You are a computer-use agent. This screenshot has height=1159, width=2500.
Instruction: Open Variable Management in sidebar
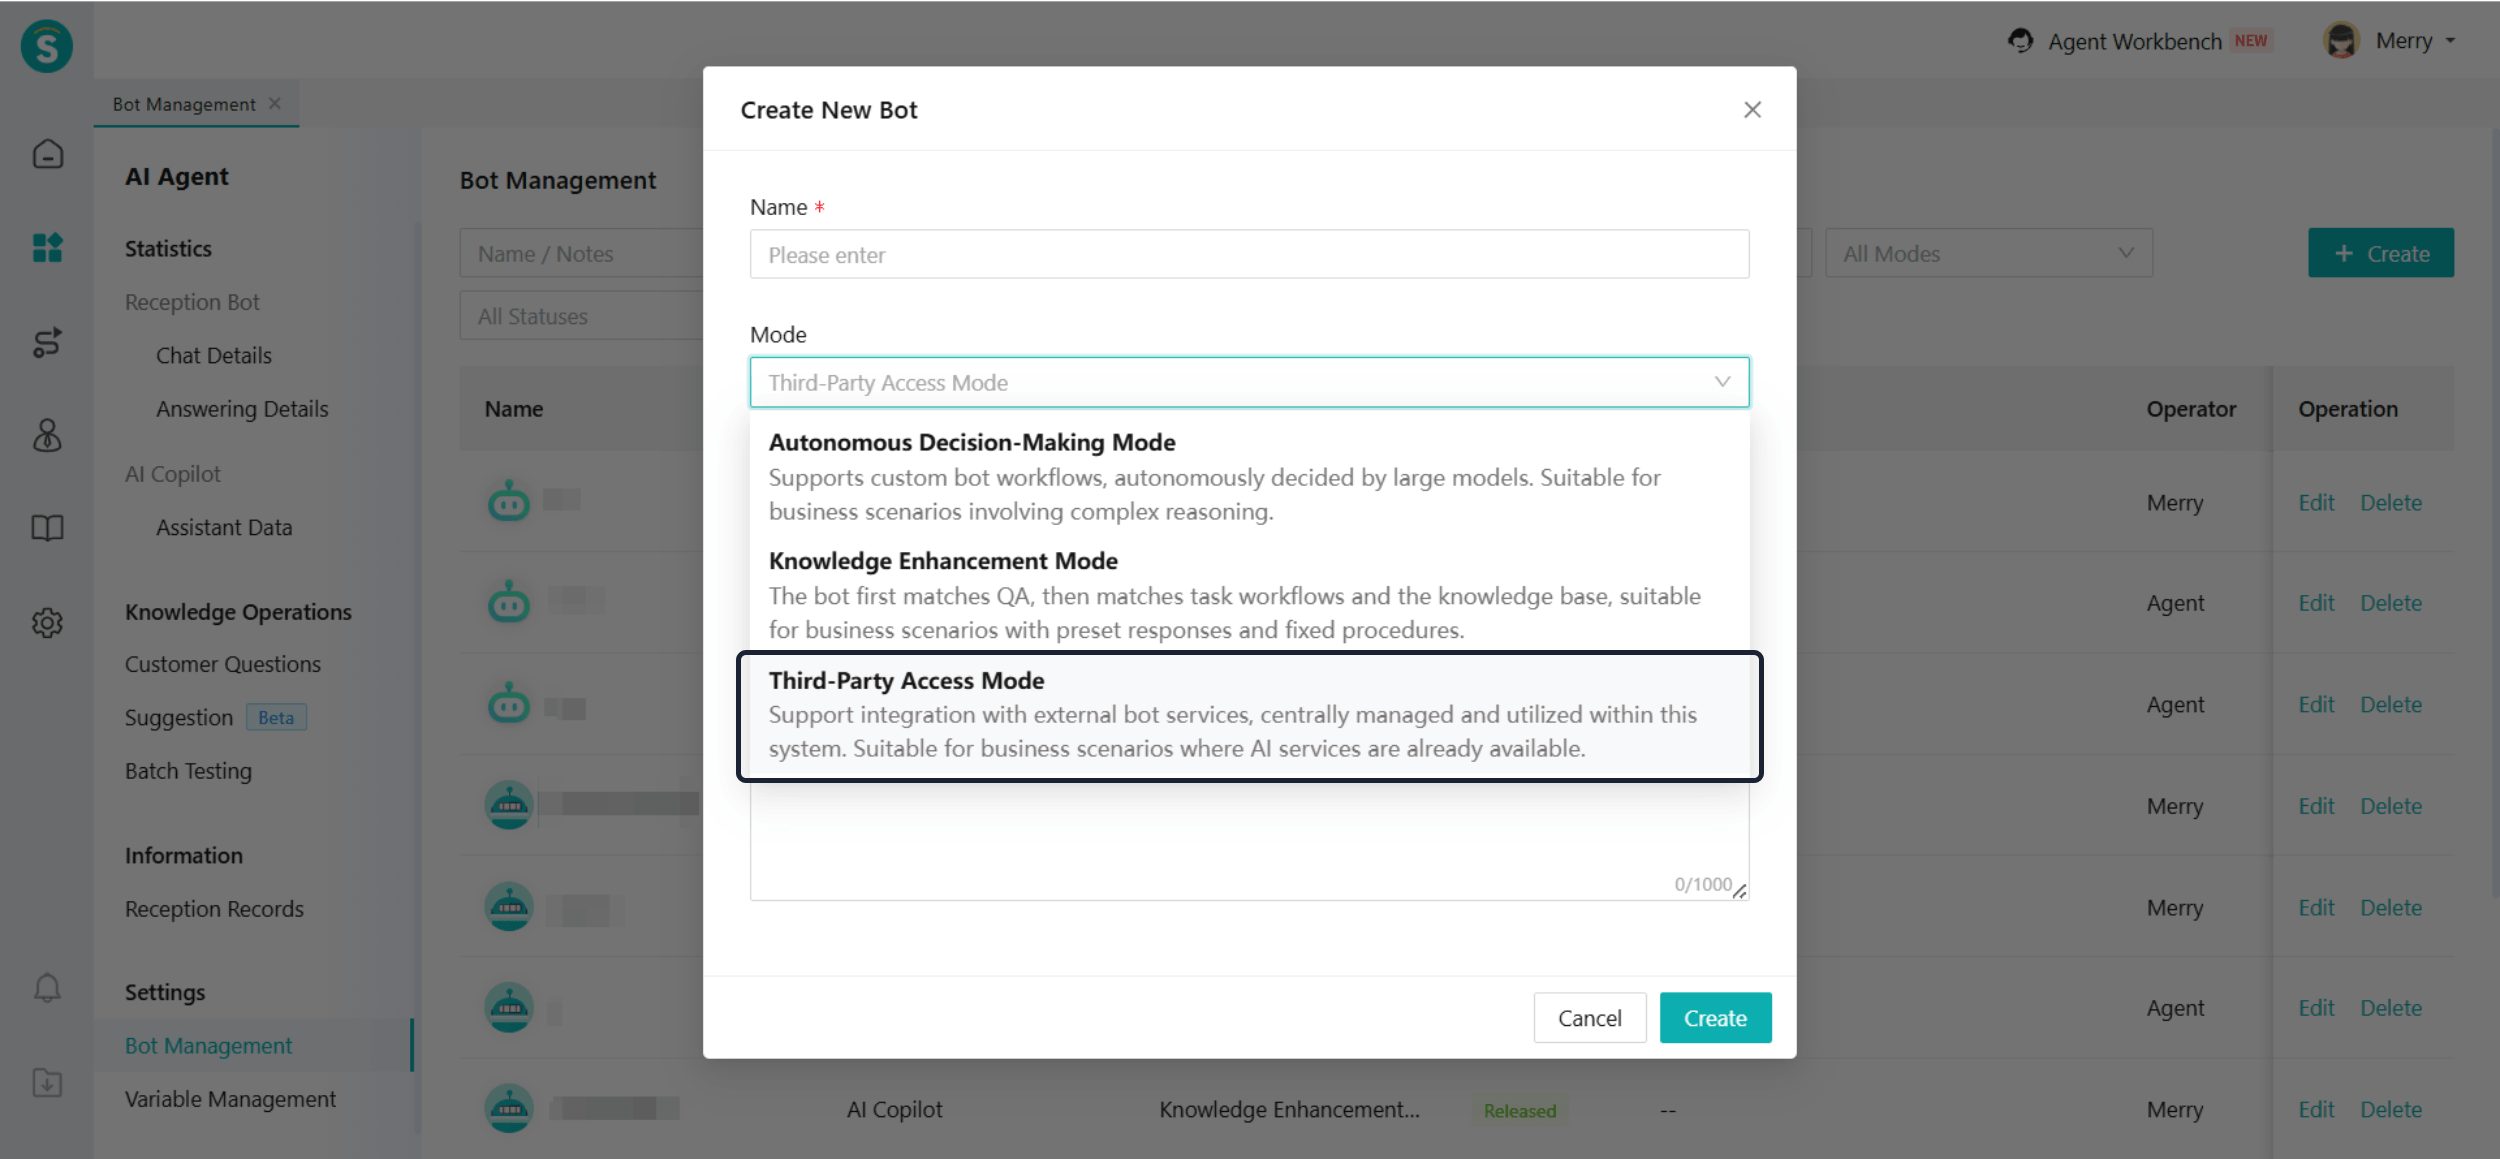pyautogui.click(x=230, y=1099)
